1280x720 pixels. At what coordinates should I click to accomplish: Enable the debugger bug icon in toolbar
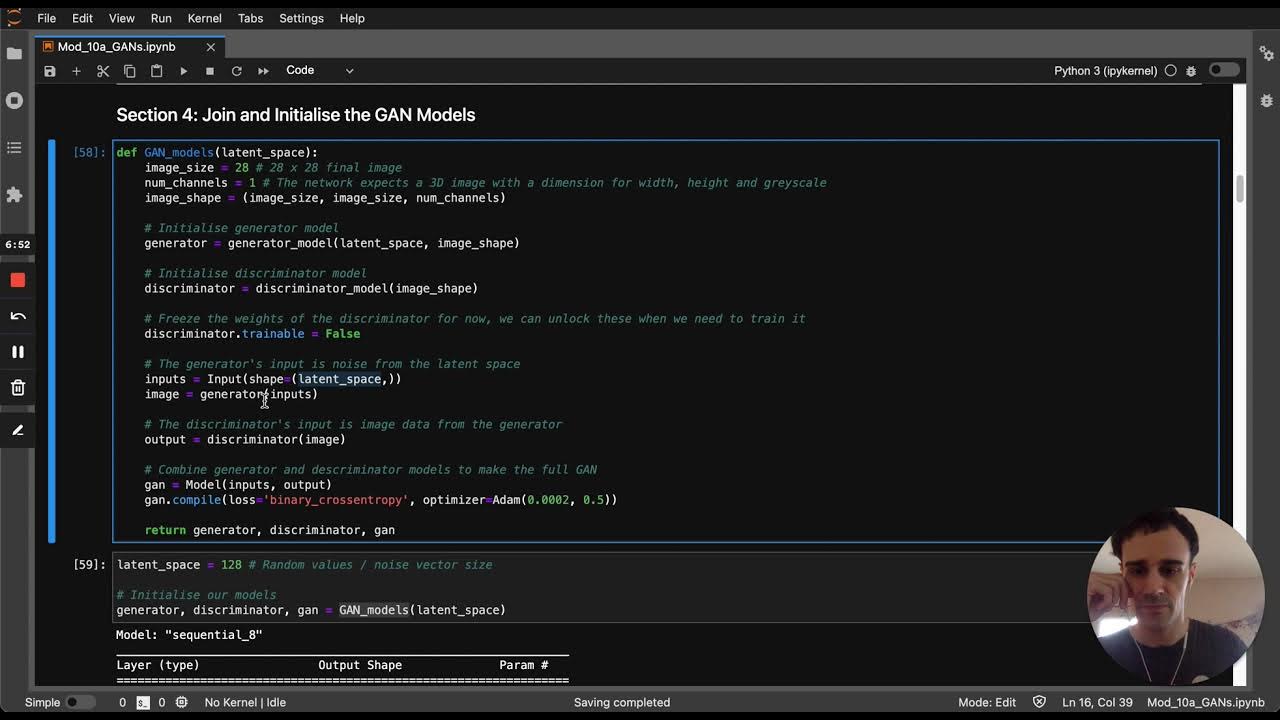click(x=1191, y=71)
